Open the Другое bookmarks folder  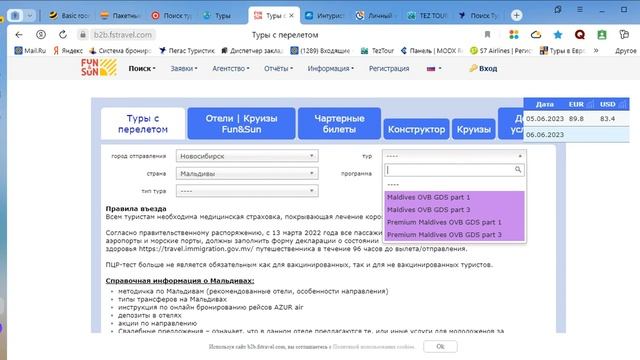pyautogui.click(x=626, y=51)
